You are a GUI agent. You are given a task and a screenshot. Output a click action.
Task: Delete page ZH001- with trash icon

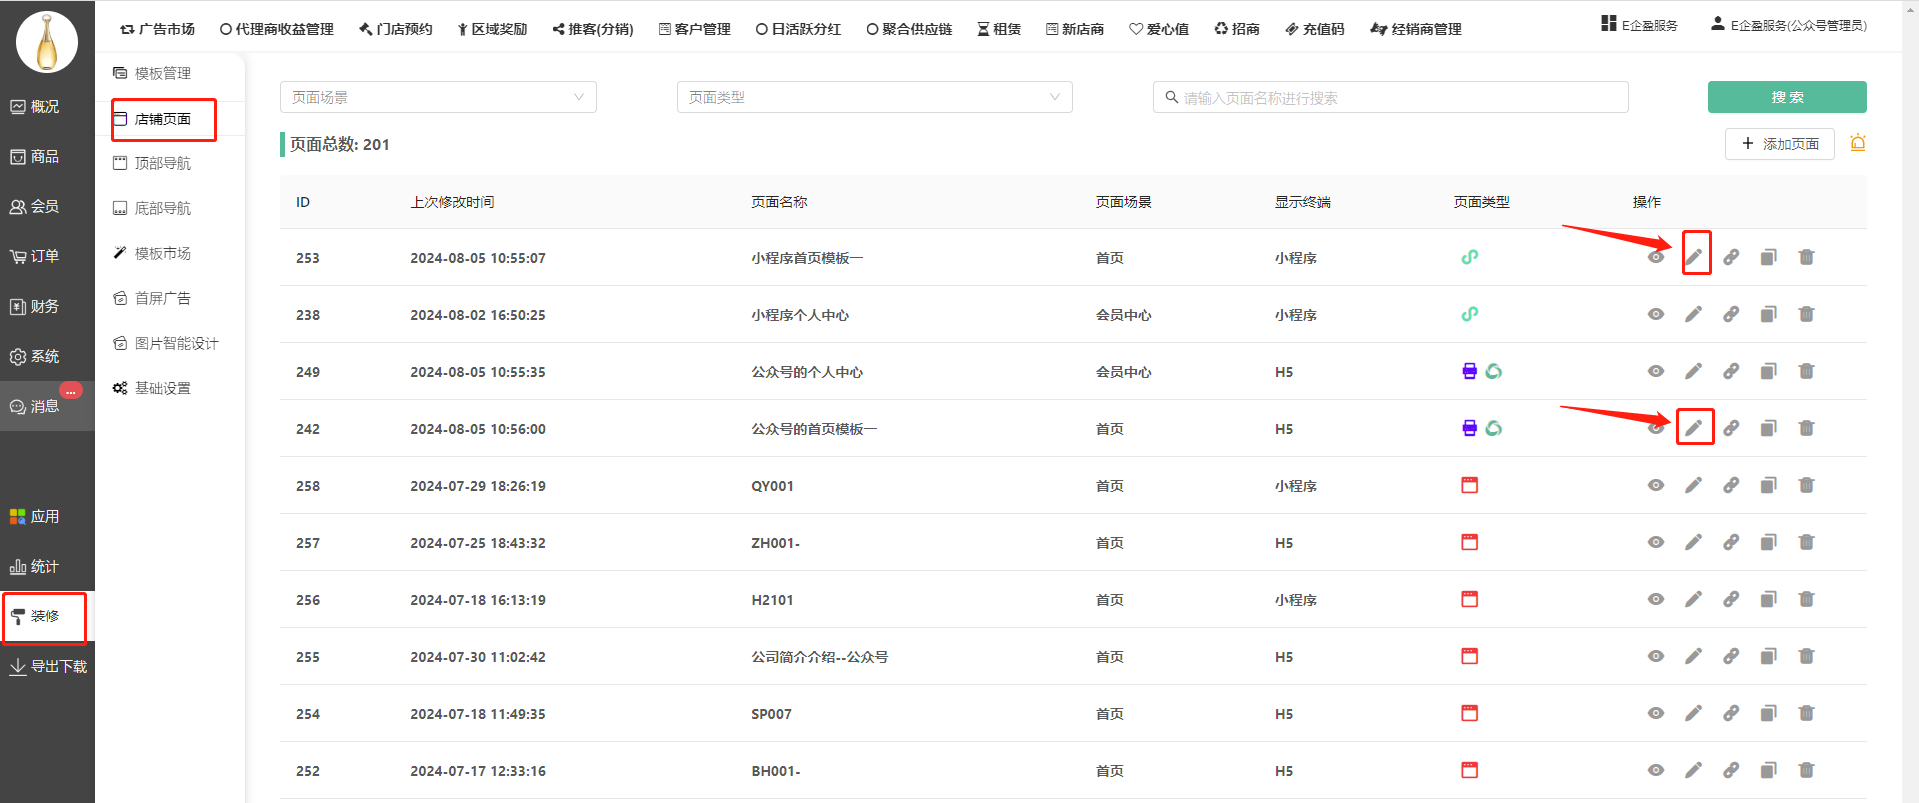point(1806,542)
